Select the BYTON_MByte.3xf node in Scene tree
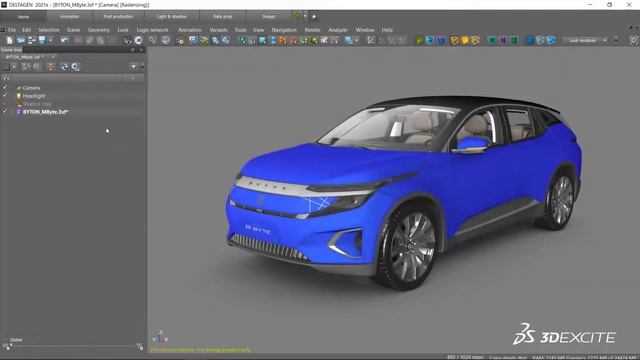The image size is (640, 360). pyautogui.click(x=45, y=111)
